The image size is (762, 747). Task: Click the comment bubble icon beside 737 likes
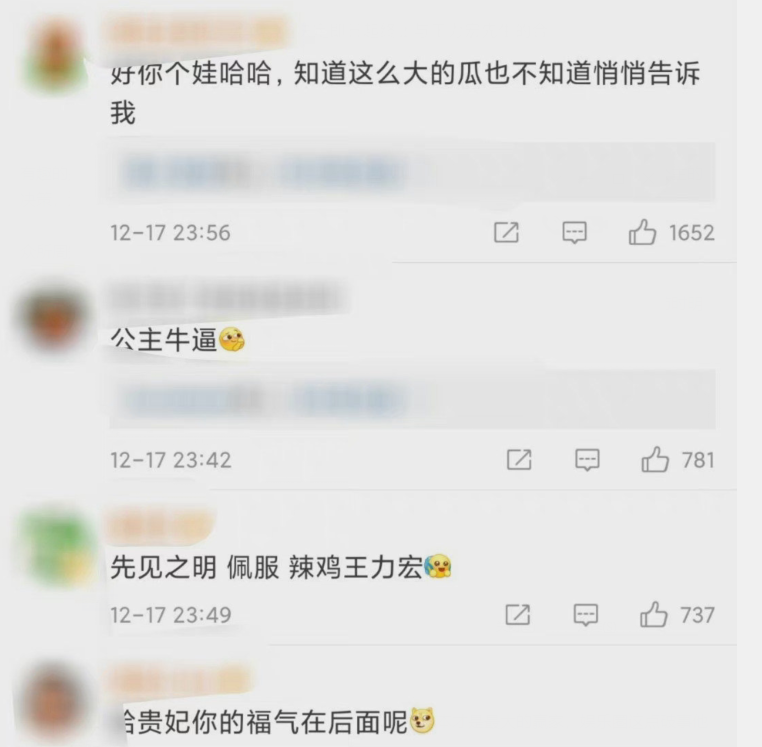tap(586, 615)
